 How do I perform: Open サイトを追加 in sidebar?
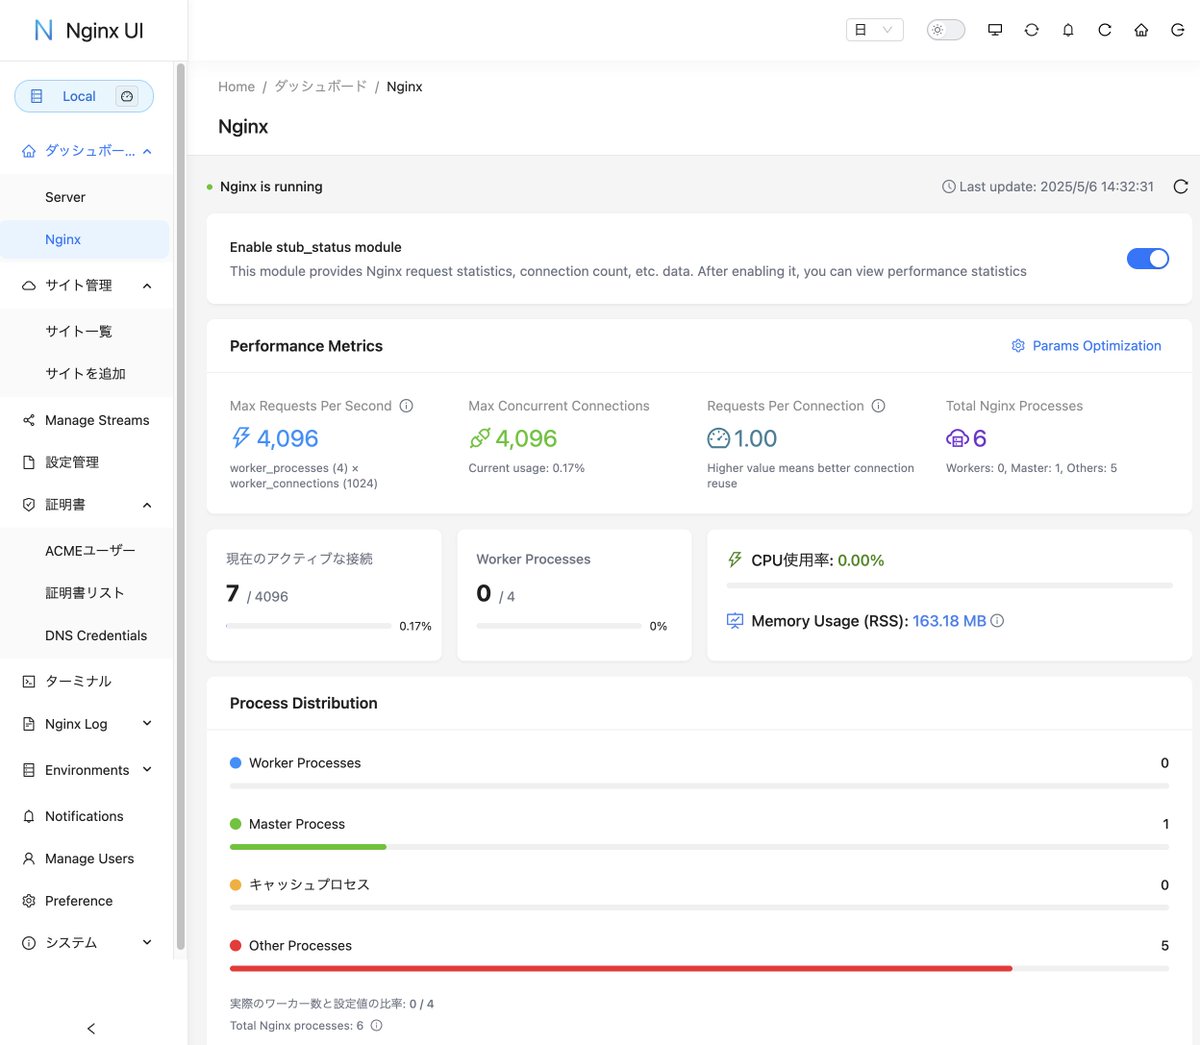(x=87, y=373)
